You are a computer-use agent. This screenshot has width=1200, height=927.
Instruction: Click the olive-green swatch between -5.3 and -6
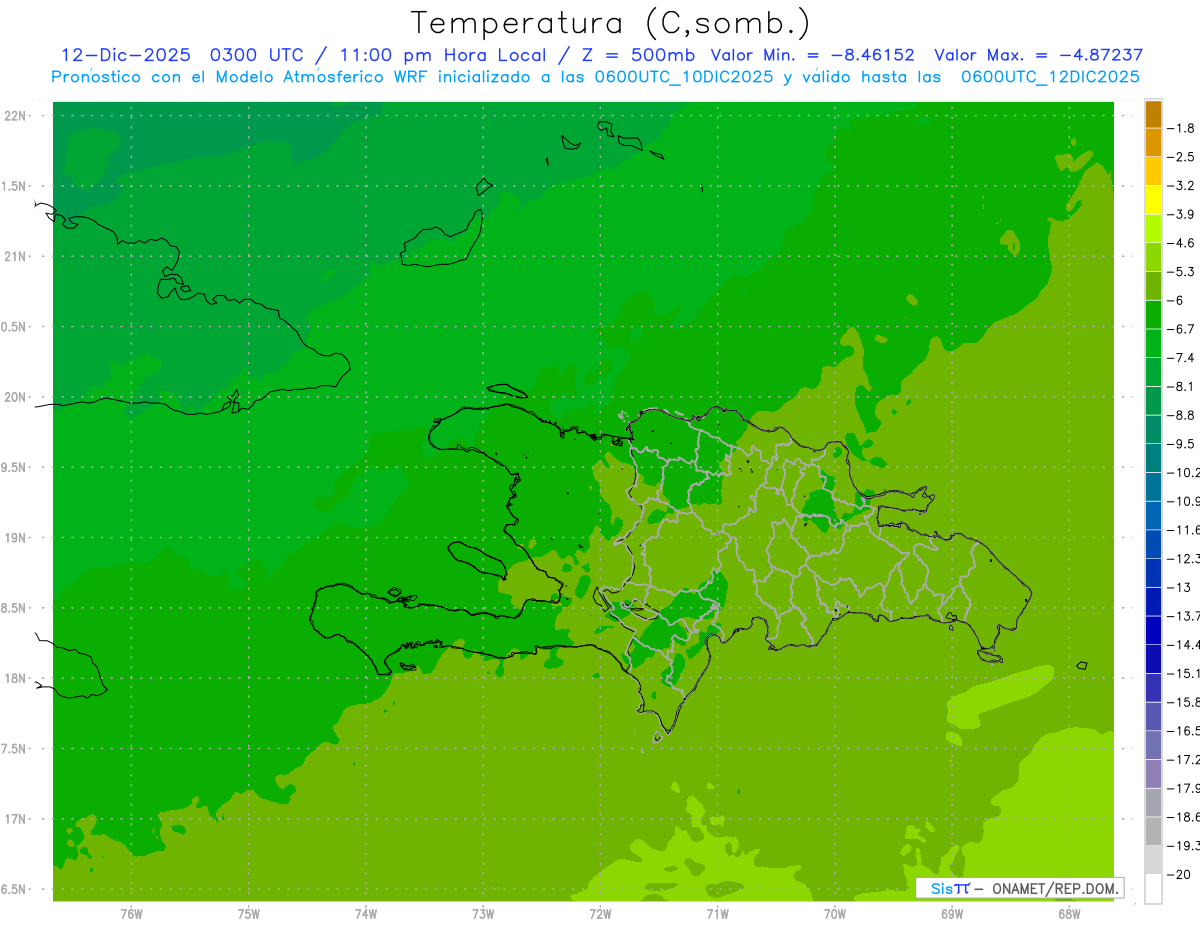[1153, 286]
